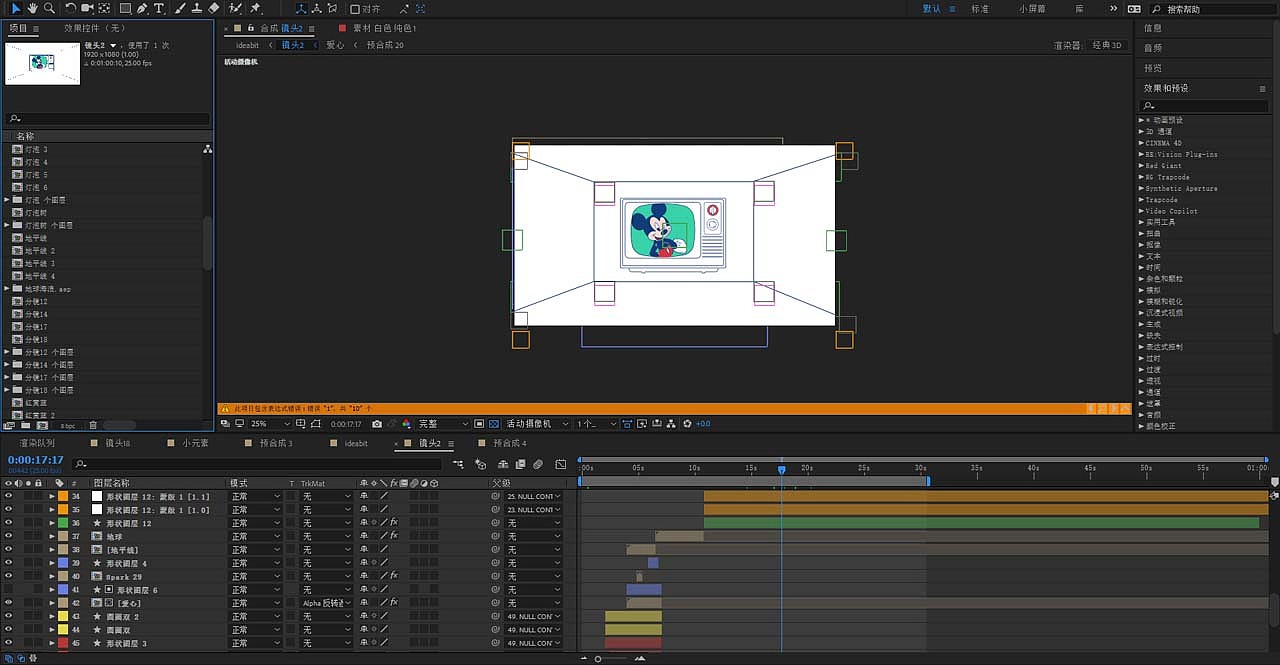Hide layer 34 with its eye icon
The width and height of the screenshot is (1280, 665).
pos(8,496)
